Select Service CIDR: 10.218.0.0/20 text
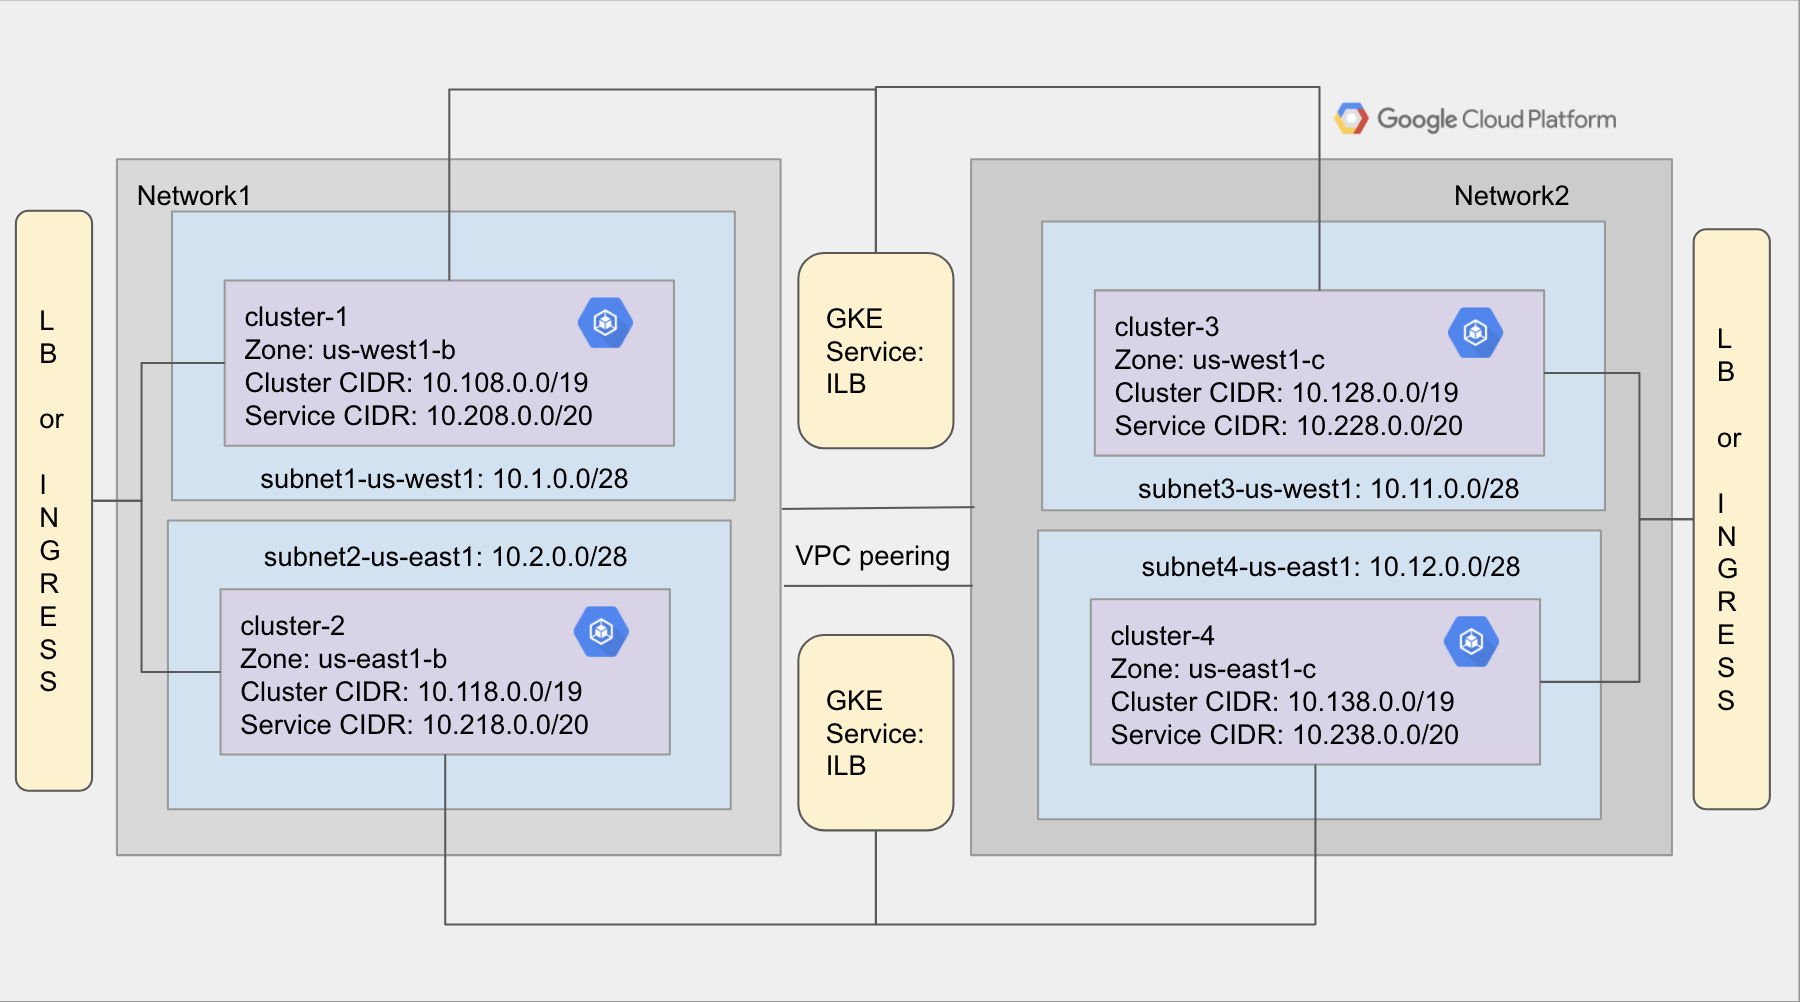 414,725
